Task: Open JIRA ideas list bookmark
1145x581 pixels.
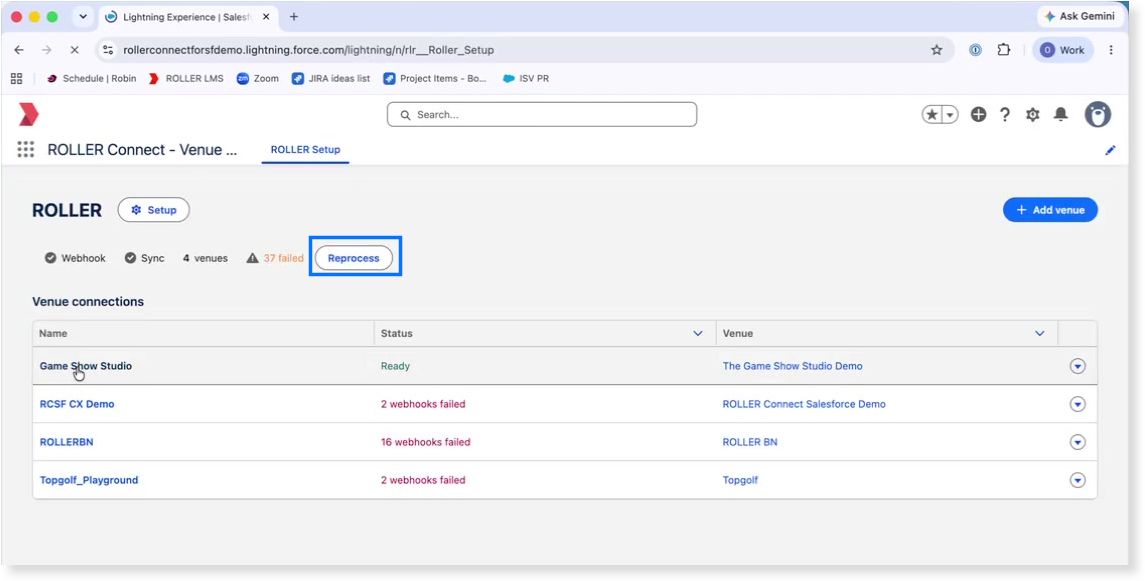Action: [x=331, y=78]
